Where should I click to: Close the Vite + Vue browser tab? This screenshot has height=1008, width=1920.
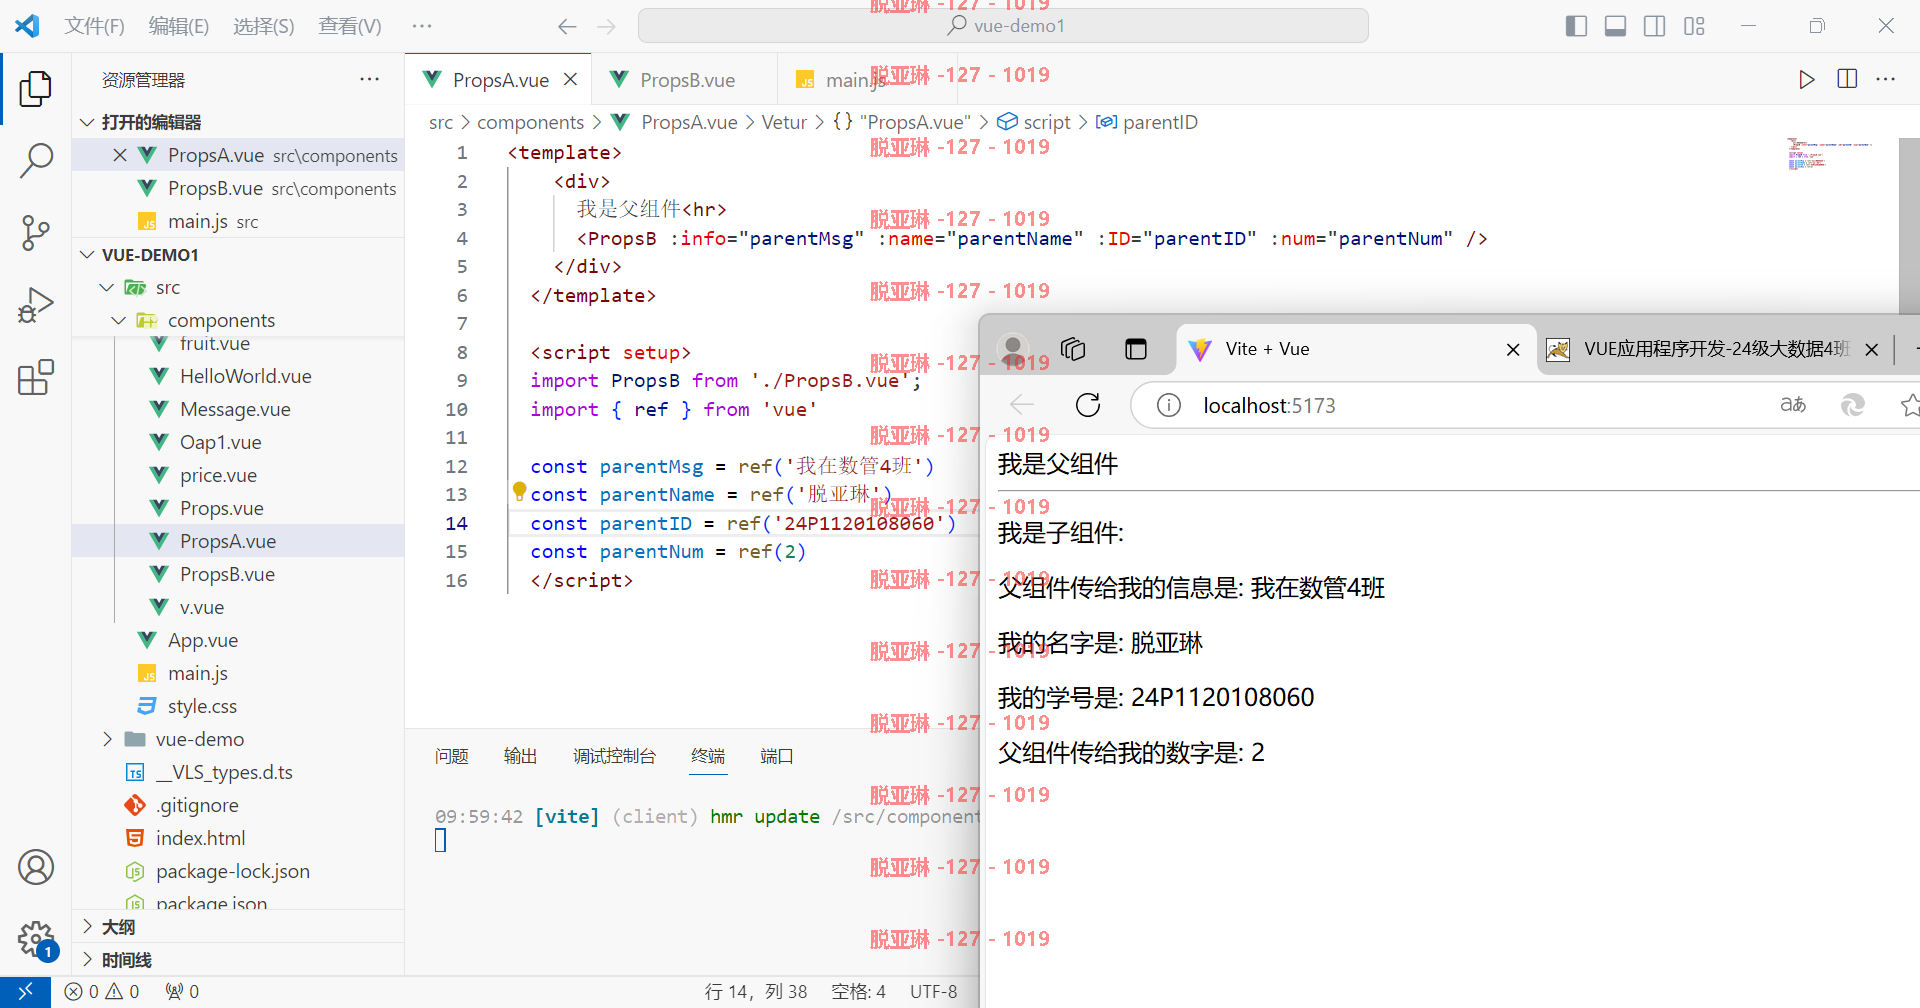(x=1513, y=349)
